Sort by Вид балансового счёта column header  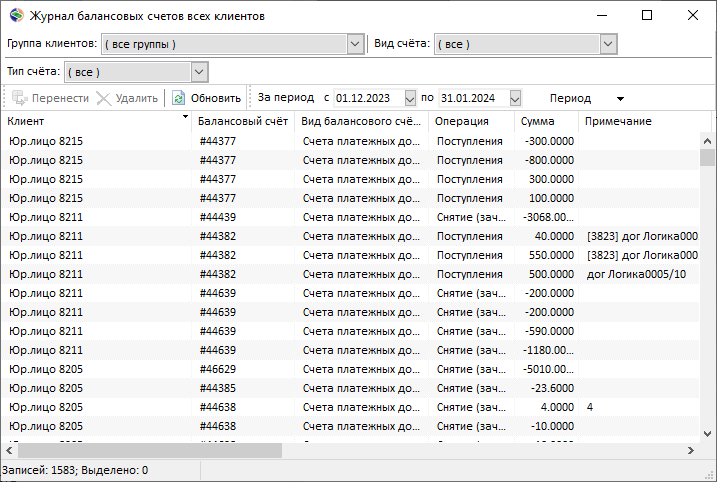click(x=361, y=121)
